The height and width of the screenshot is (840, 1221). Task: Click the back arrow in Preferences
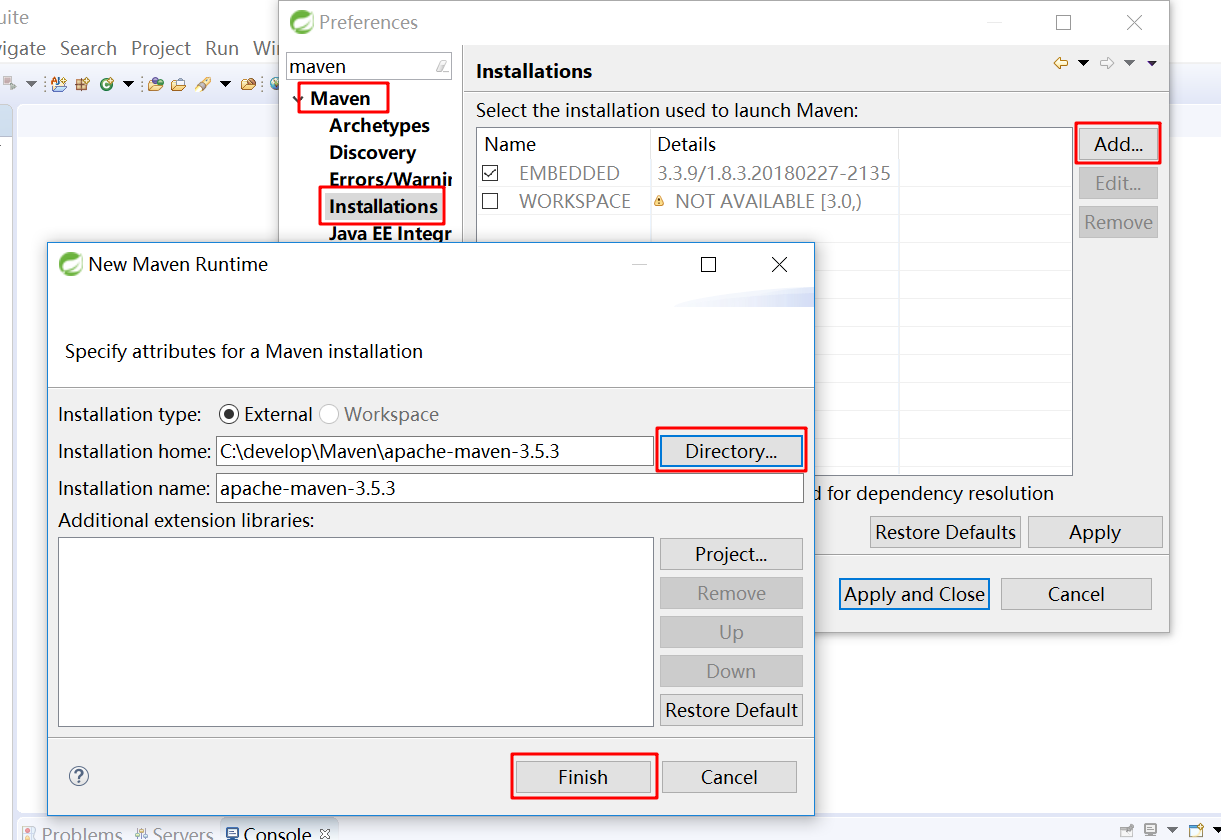(x=1061, y=64)
